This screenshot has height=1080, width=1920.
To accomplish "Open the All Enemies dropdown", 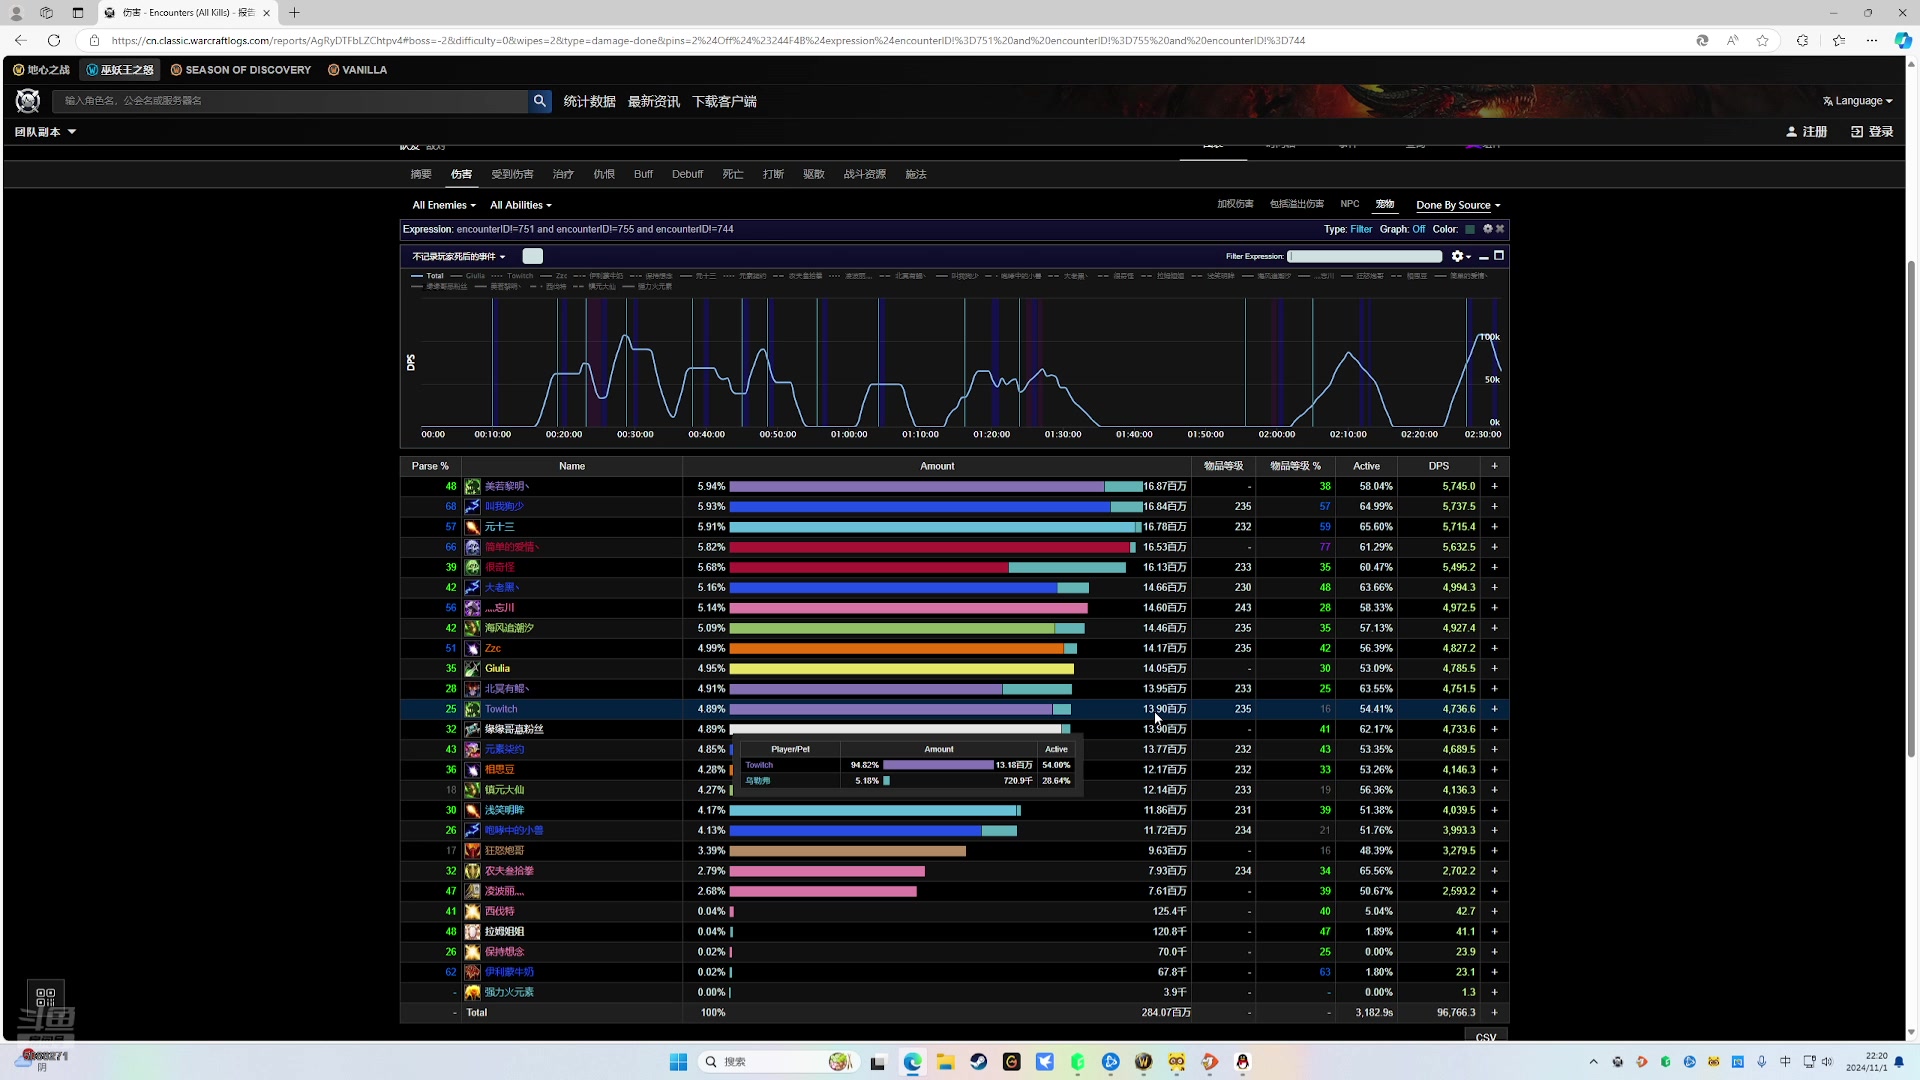I will coord(444,205).
